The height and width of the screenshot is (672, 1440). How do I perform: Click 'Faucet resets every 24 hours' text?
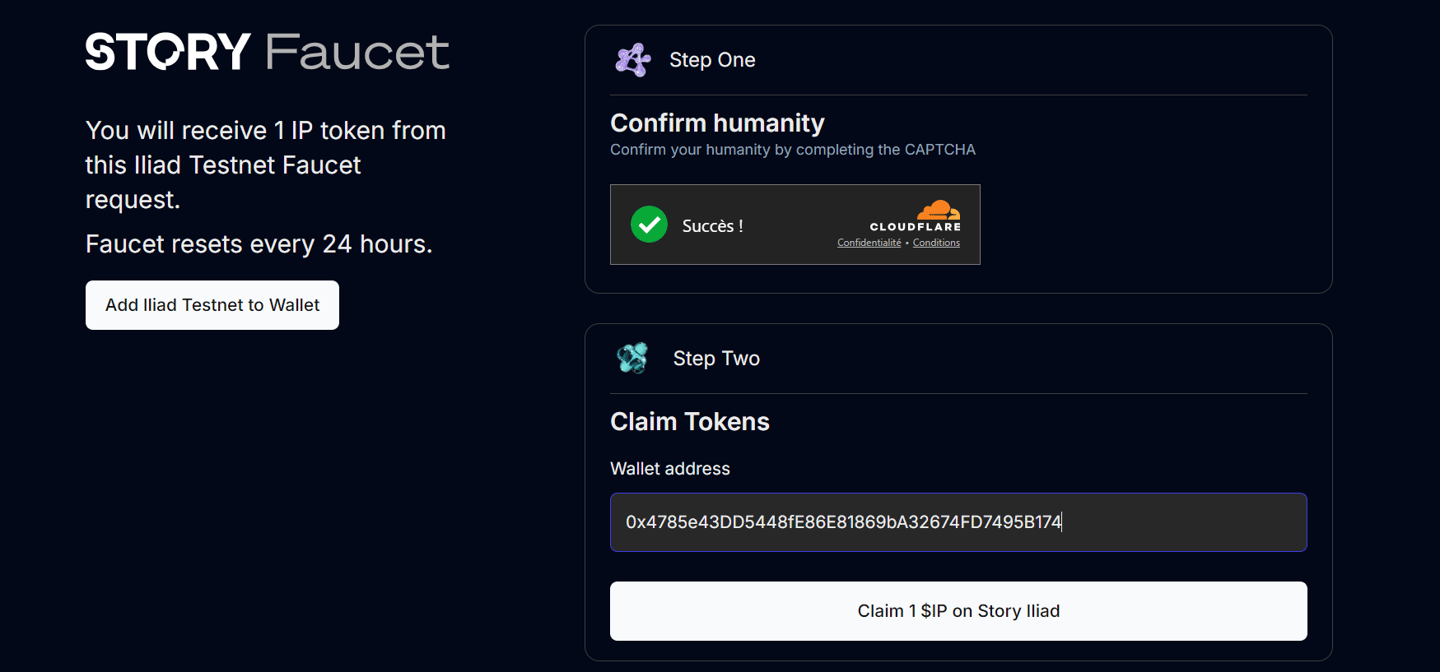coord(259,244)
